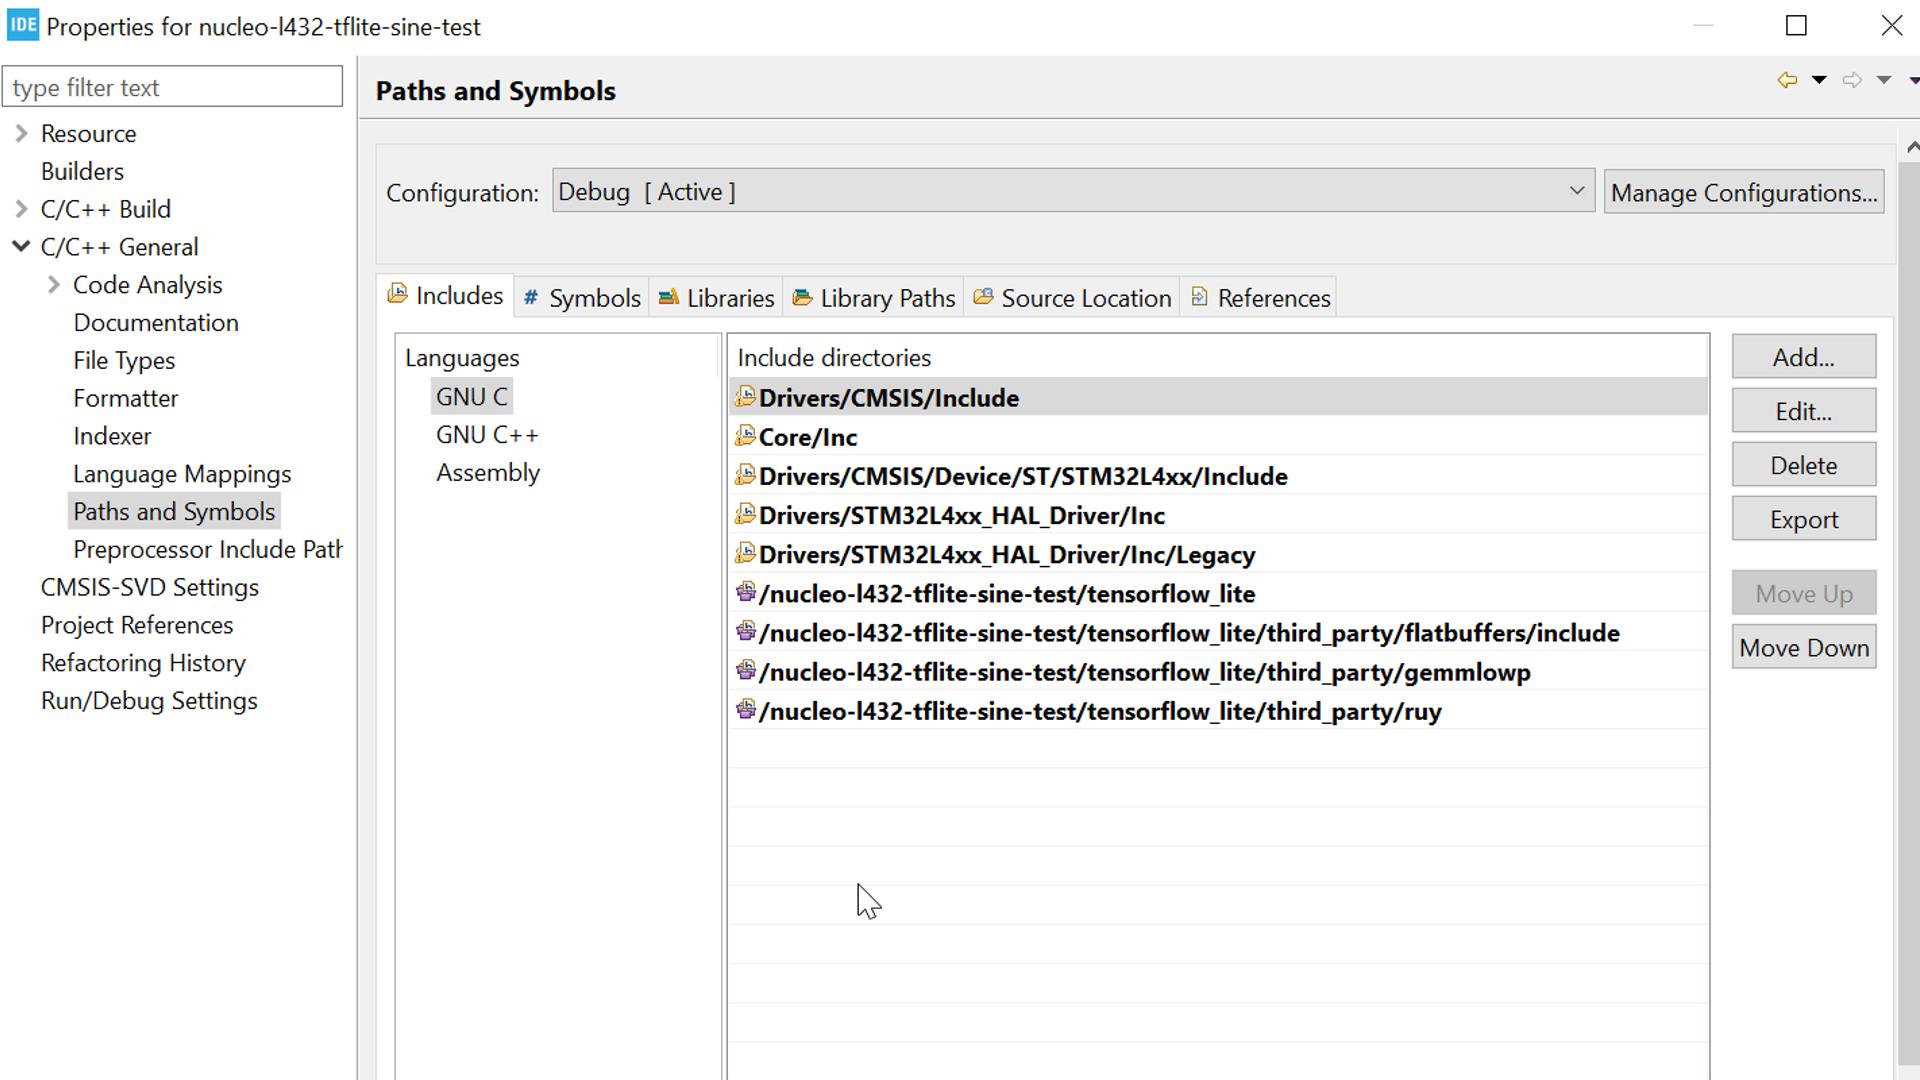Expand the Resource tree node
1920x1080 pixels.
[x=21, y=133]
